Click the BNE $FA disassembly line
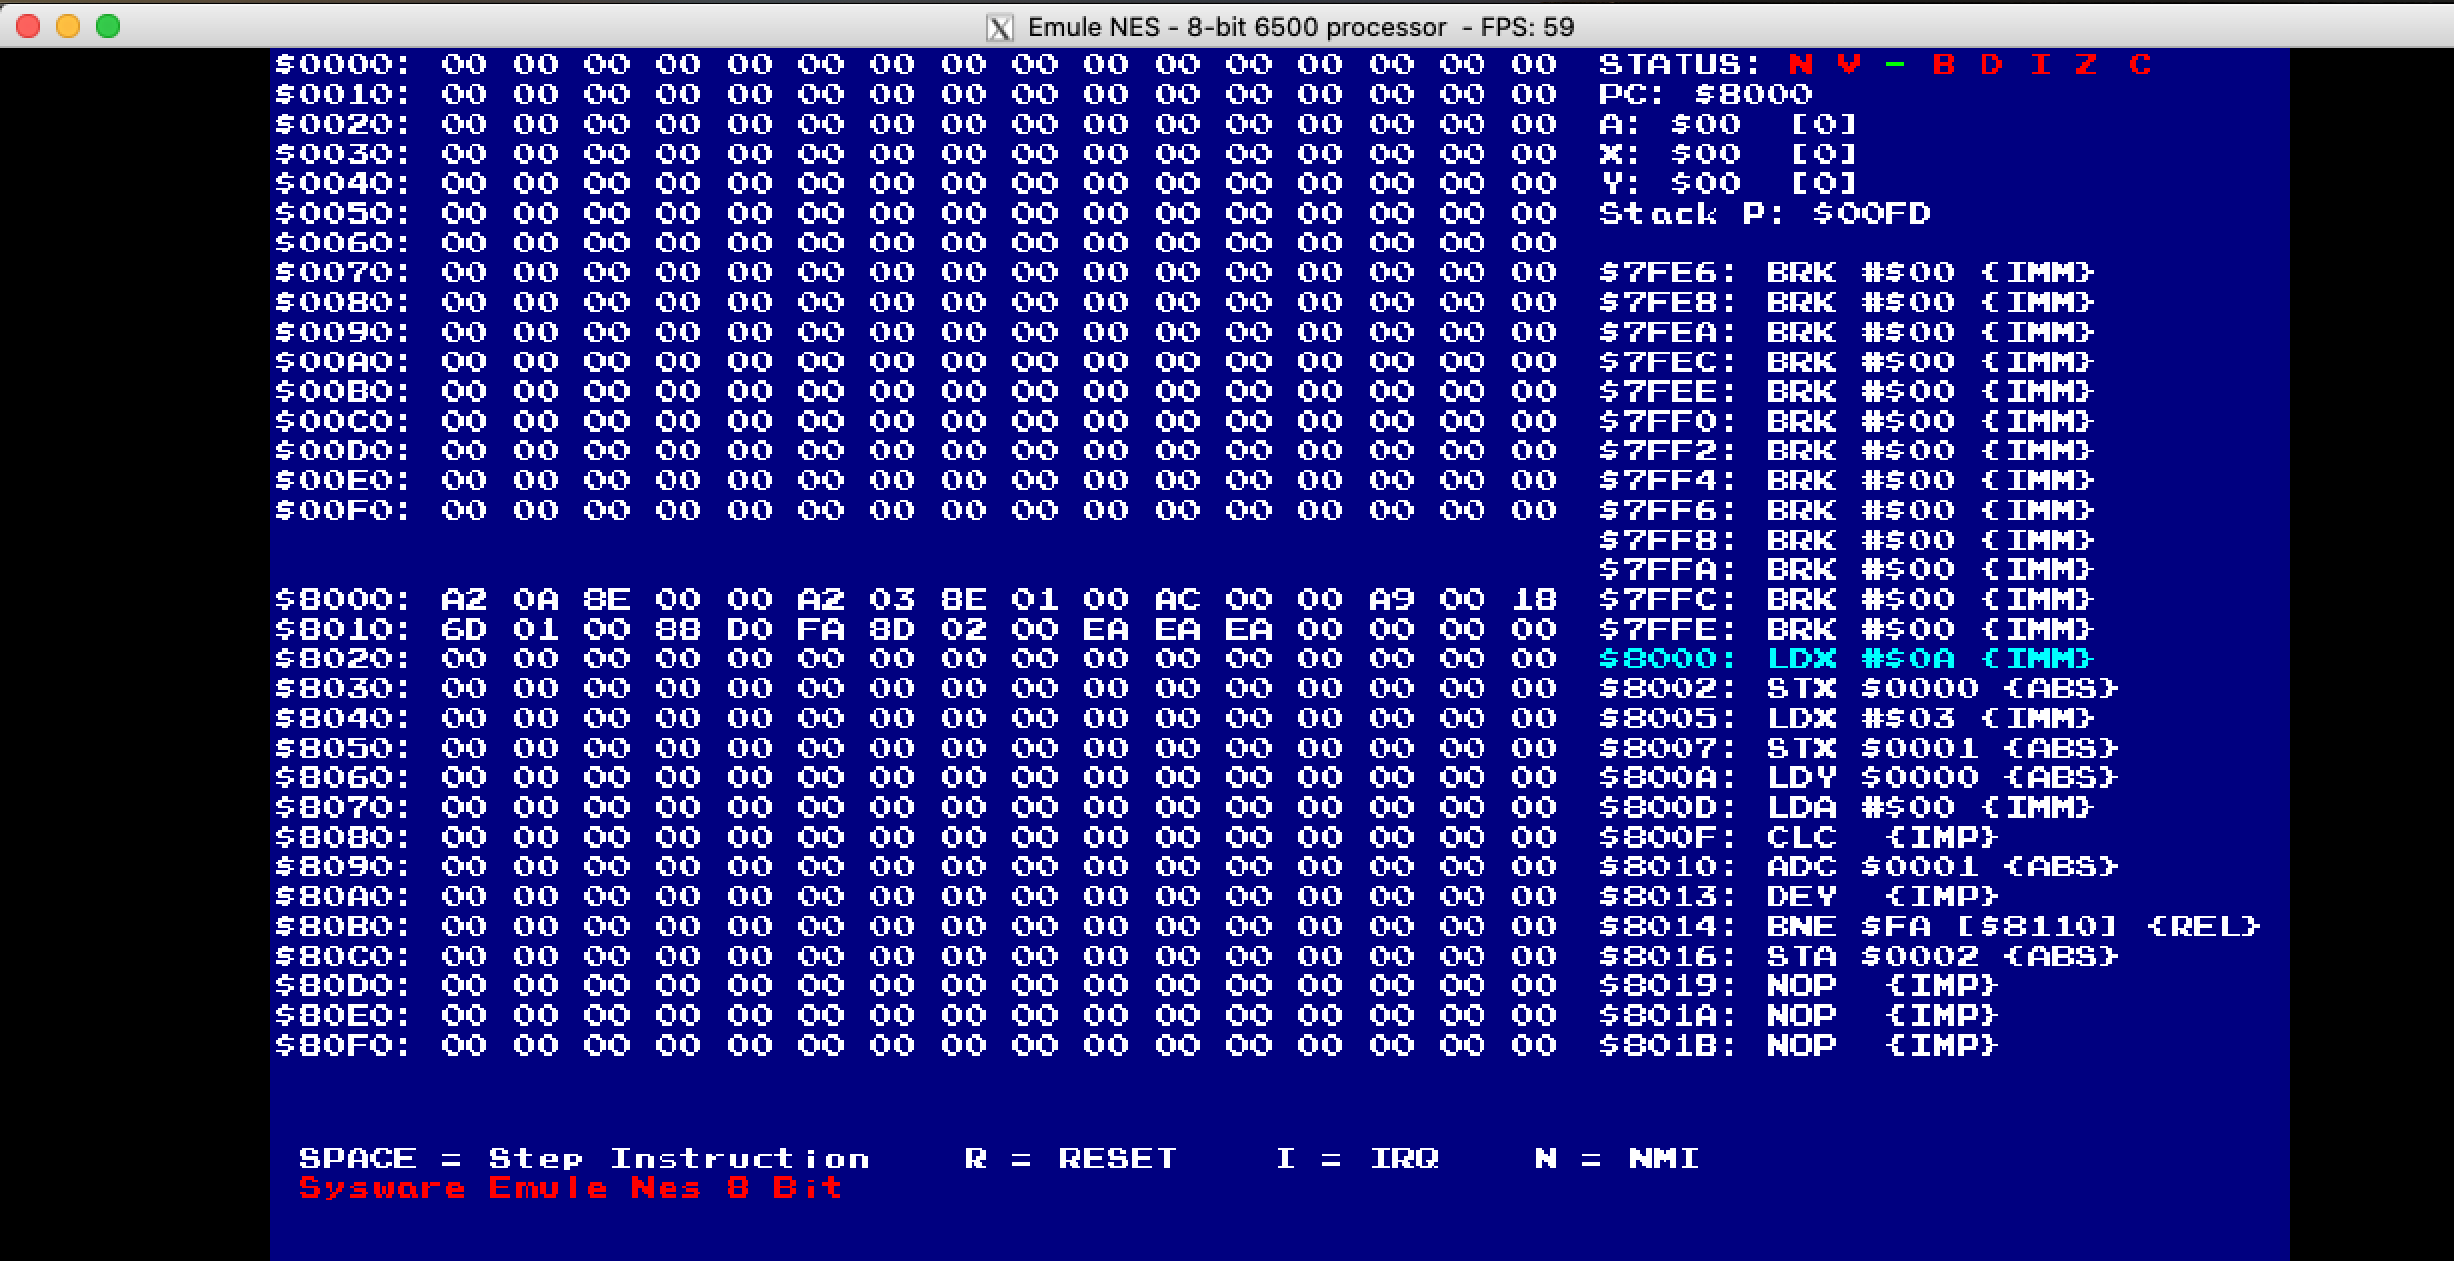This screenshot has height=1261, width=2454. [1928, 927]
